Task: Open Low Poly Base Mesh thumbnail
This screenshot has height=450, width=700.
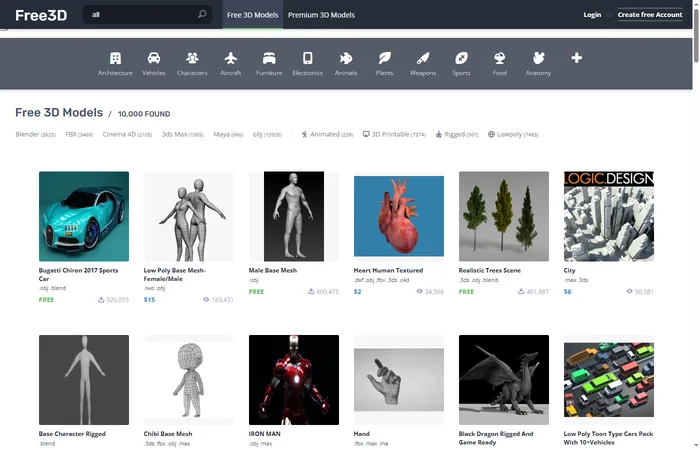Action: (x=189, y=217)
